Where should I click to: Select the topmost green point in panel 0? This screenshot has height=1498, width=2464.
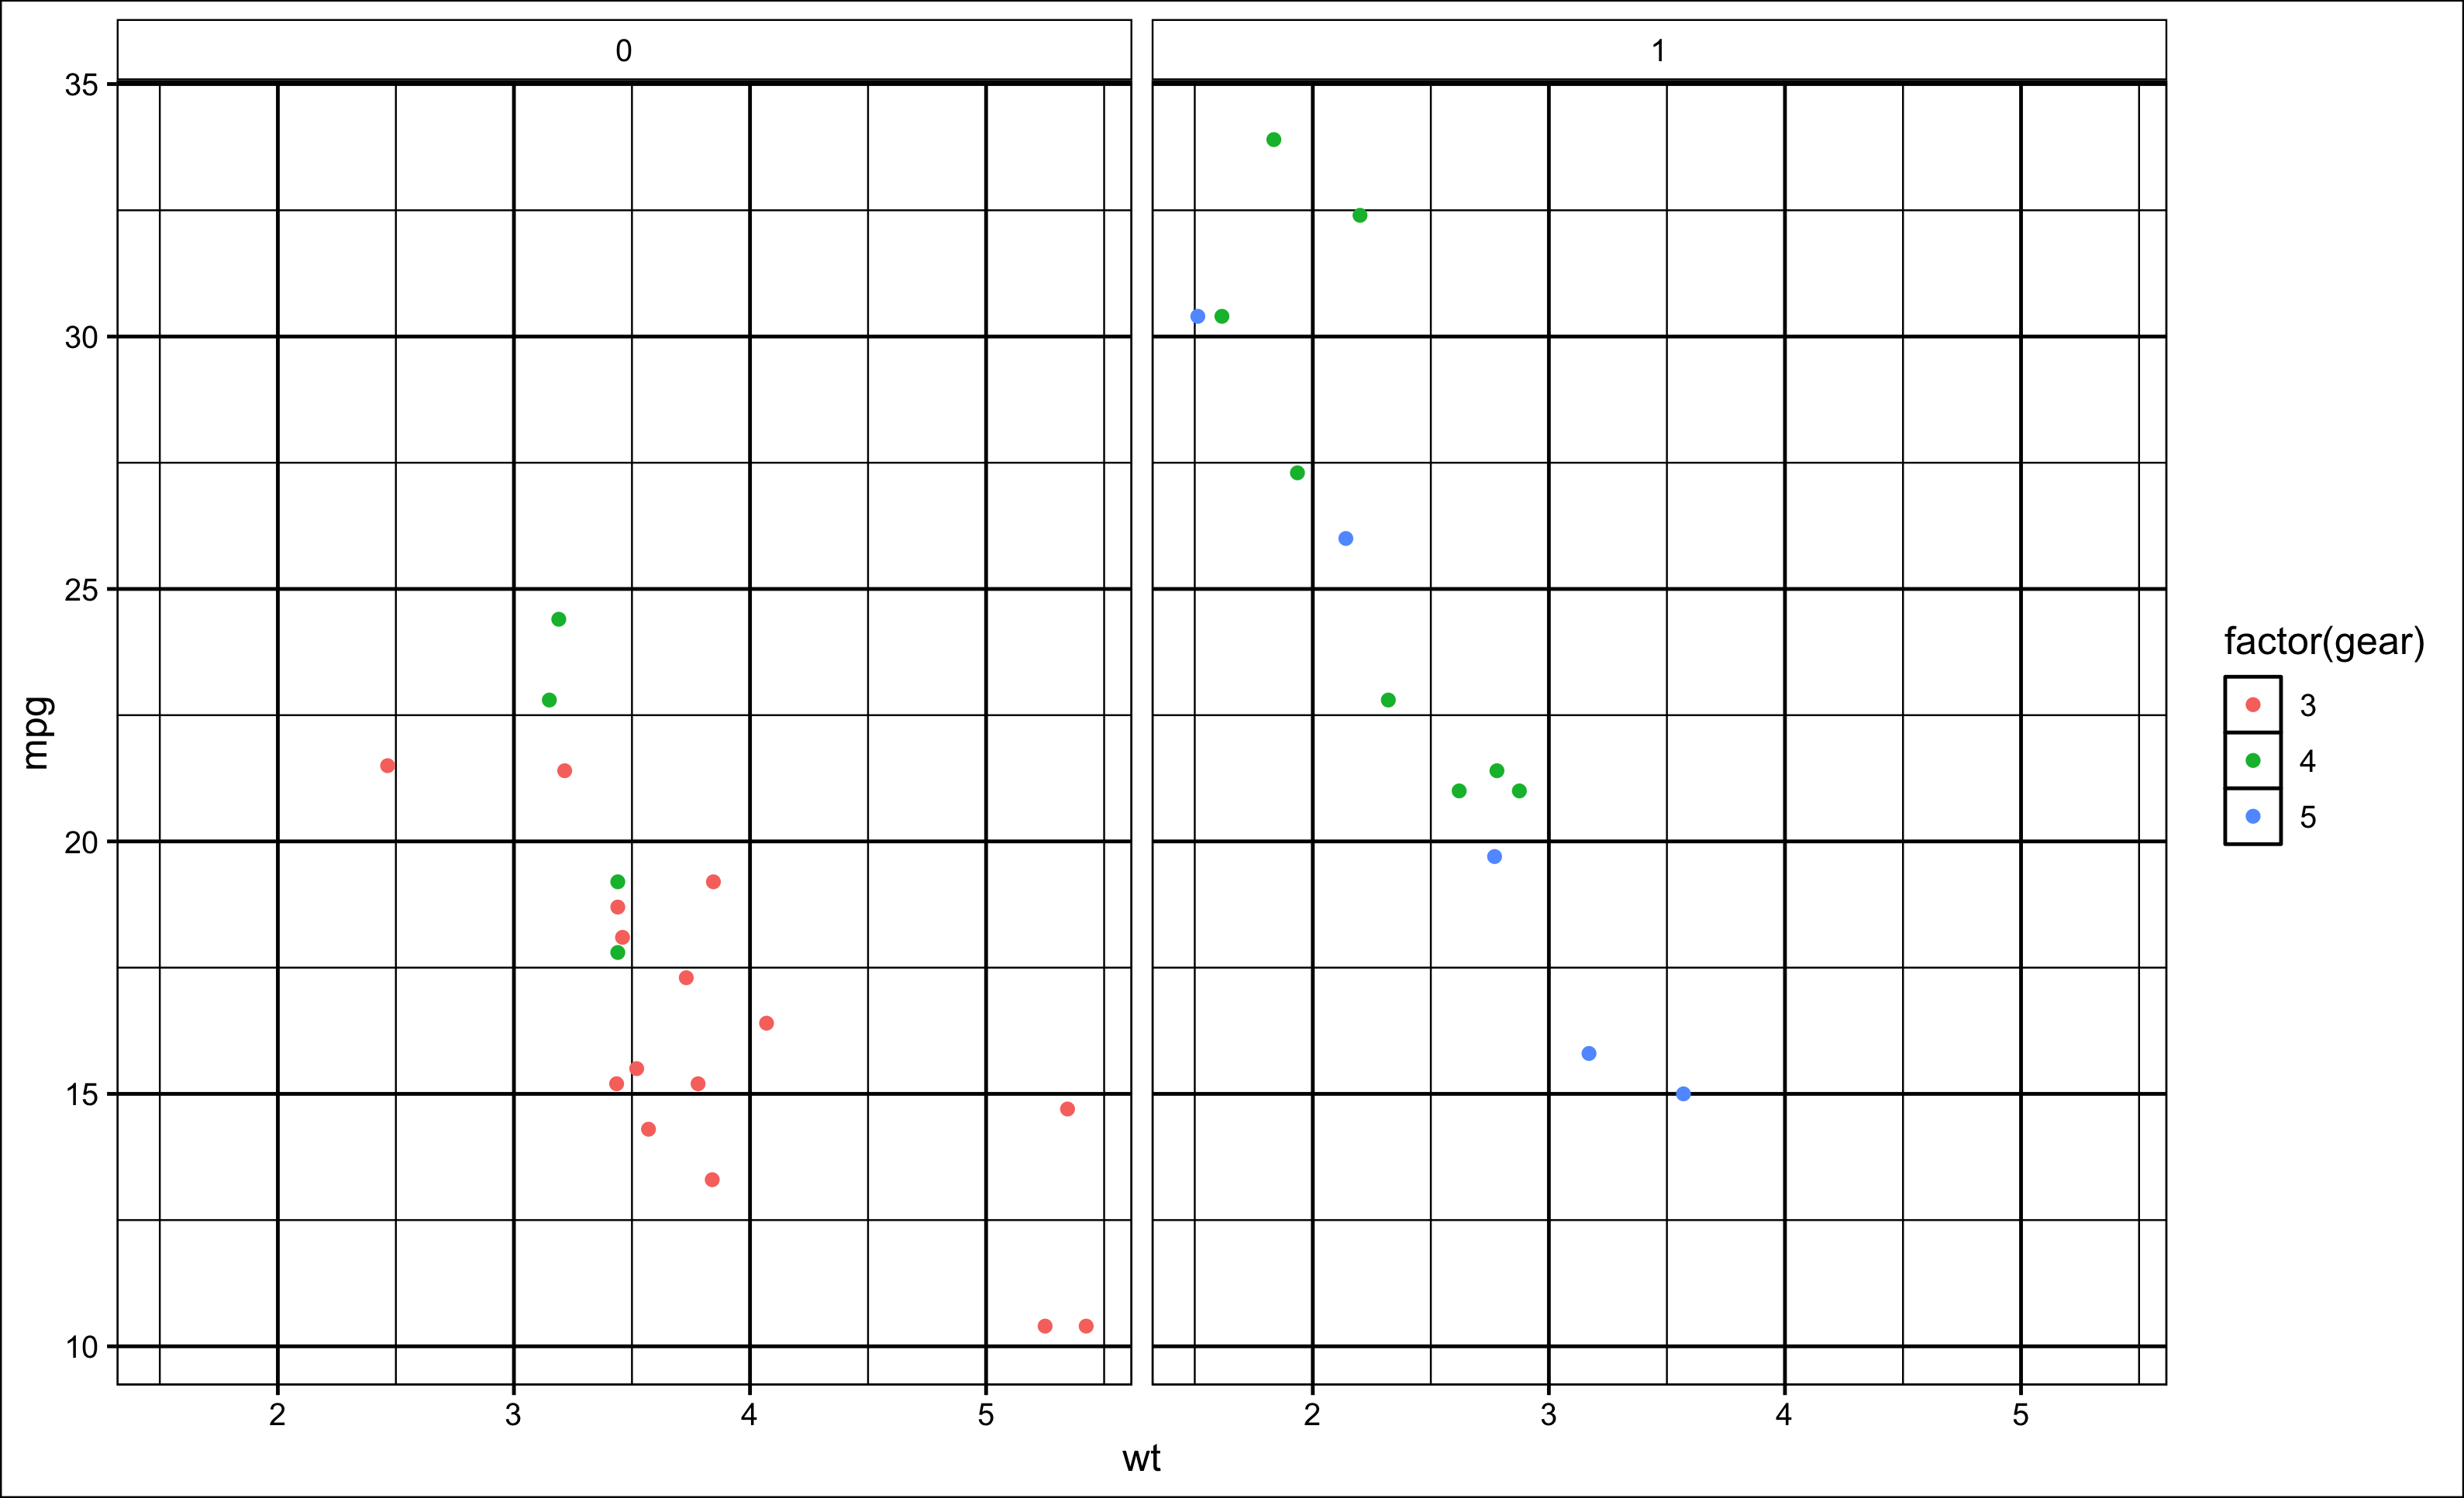coord(559,620)
